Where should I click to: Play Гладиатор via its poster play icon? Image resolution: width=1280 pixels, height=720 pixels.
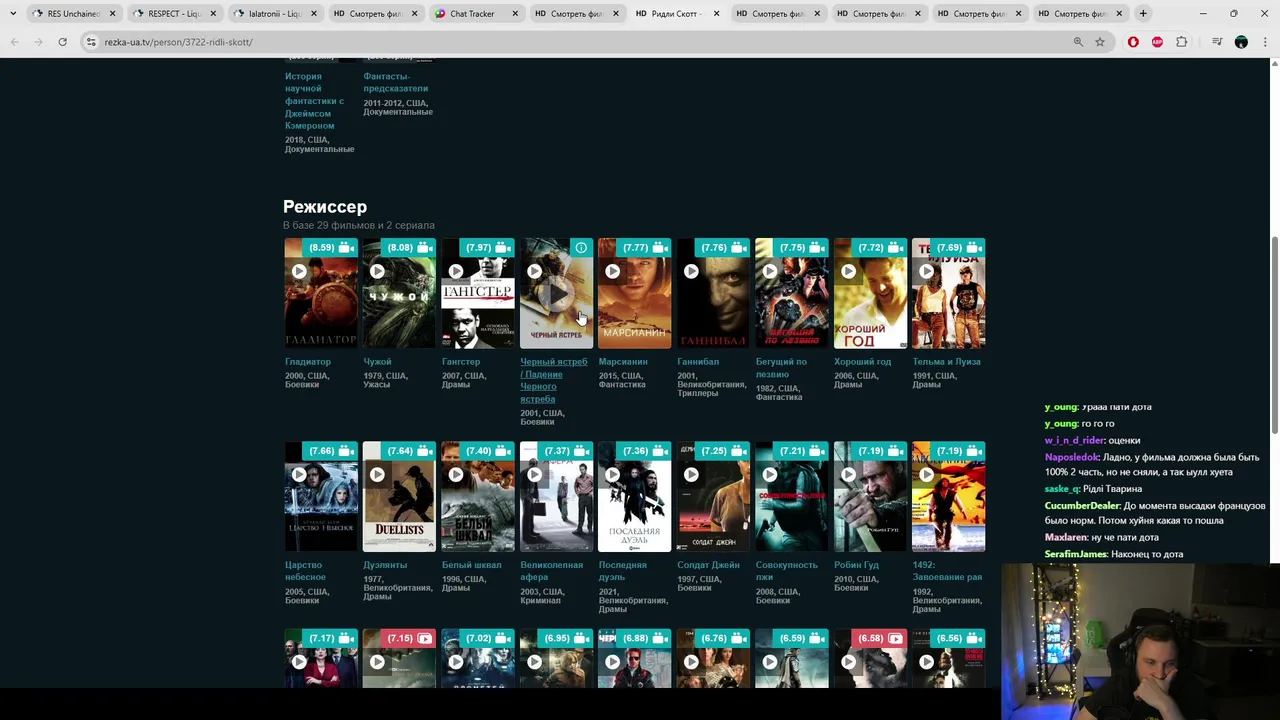click(299, 271)
